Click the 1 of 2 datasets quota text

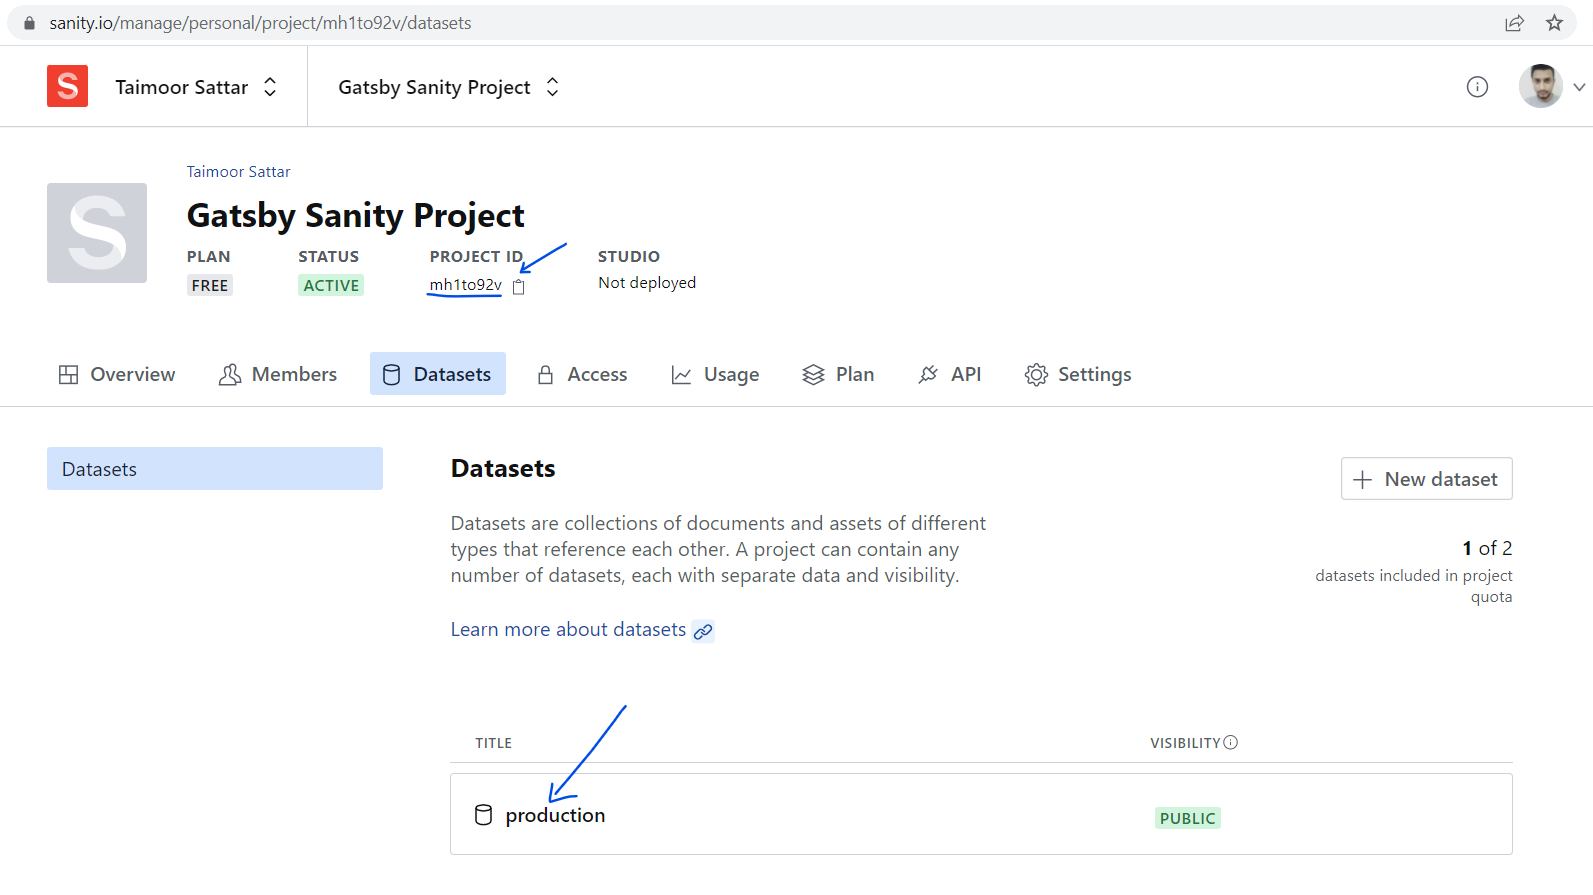[1487, 548]
